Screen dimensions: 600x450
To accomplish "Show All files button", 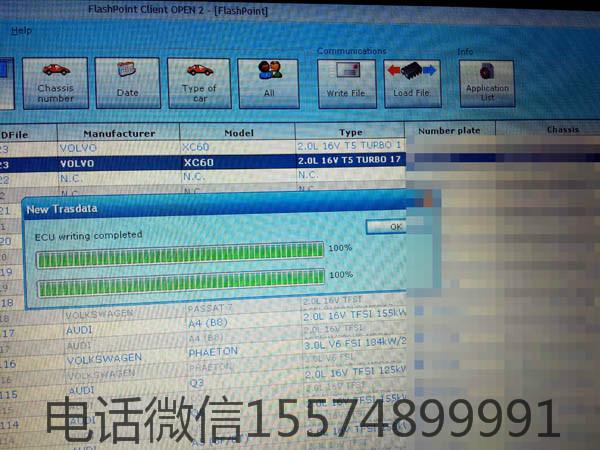I will coord(269,84).
